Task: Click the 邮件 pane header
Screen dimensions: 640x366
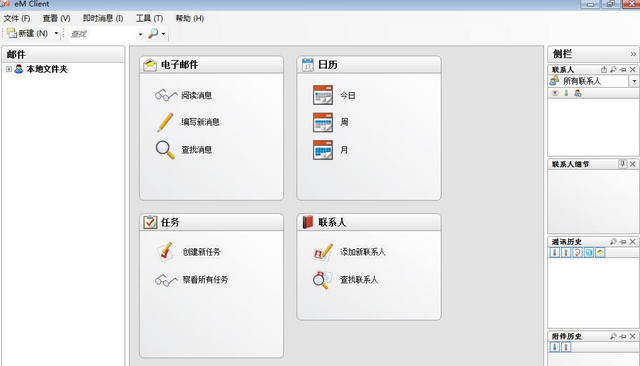Action: (63, 54)
